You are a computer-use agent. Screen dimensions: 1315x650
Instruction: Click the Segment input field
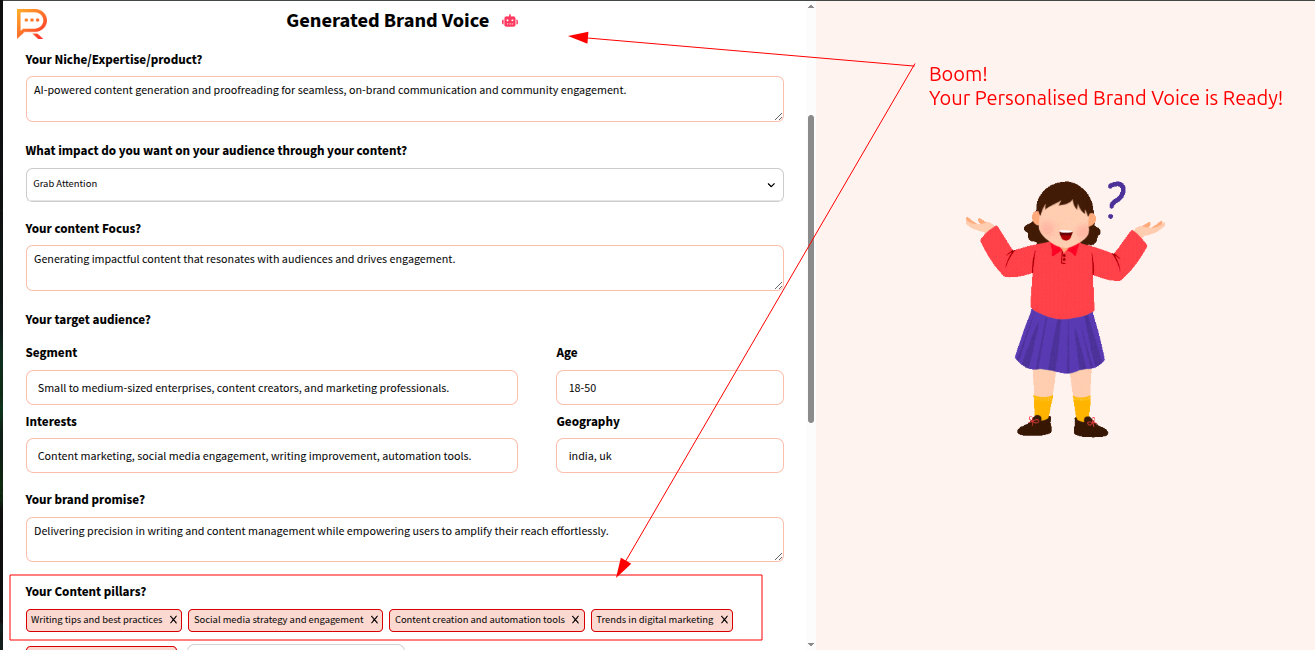tap(271, 388)
